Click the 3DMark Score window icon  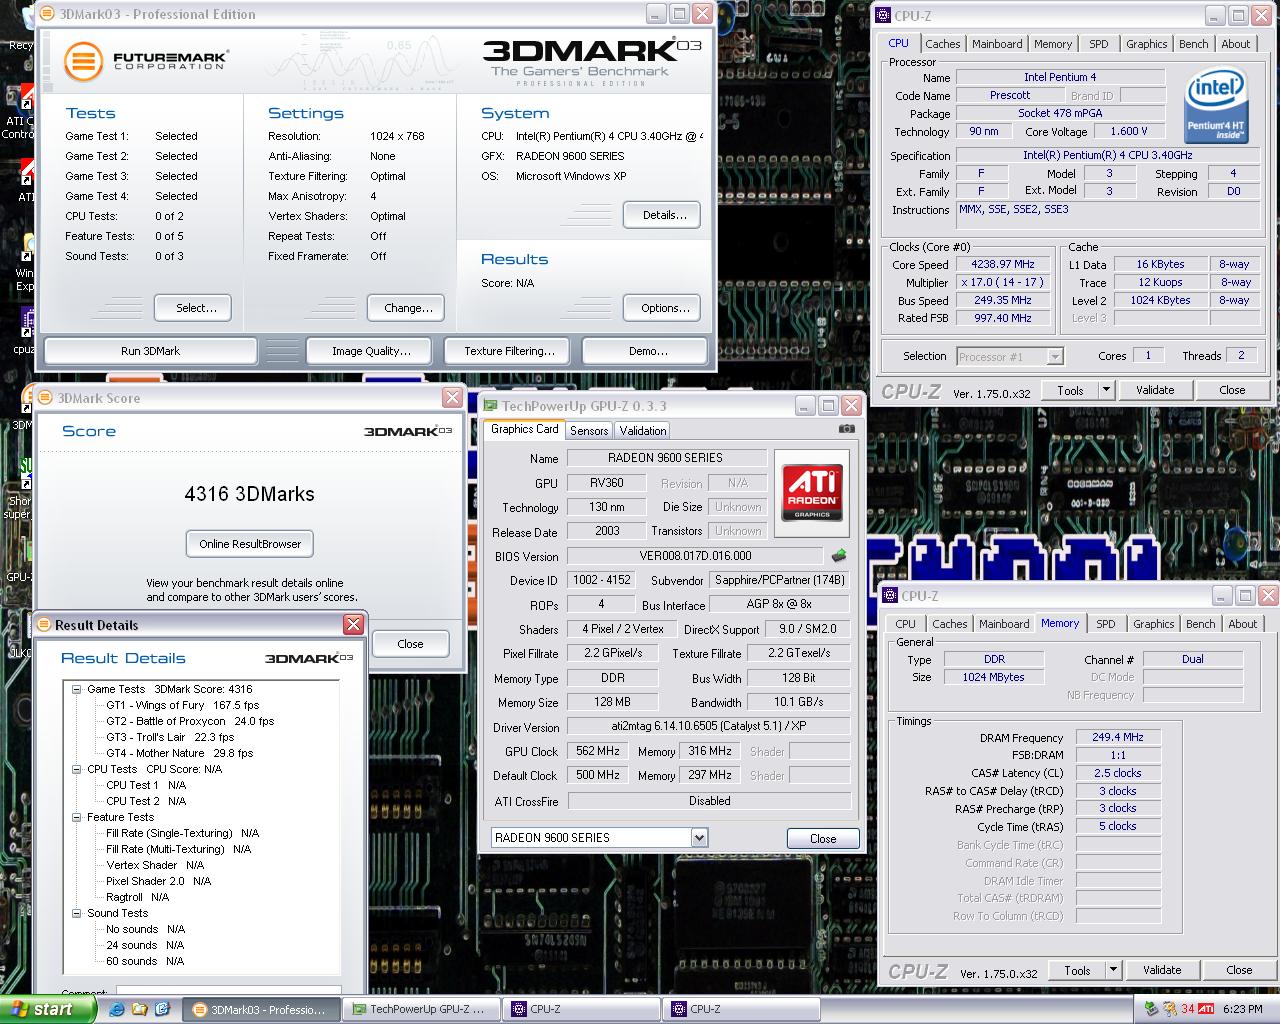click(46, 398)
